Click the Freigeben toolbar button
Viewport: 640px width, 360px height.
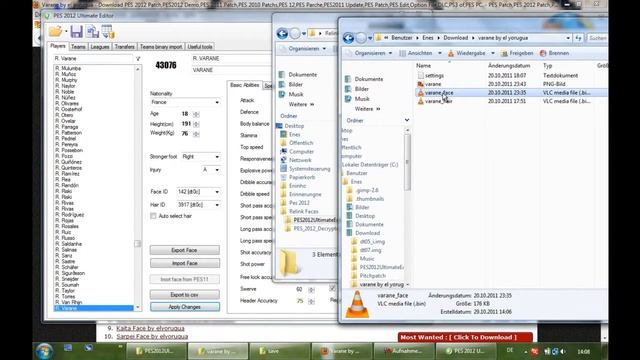(517, 53)
